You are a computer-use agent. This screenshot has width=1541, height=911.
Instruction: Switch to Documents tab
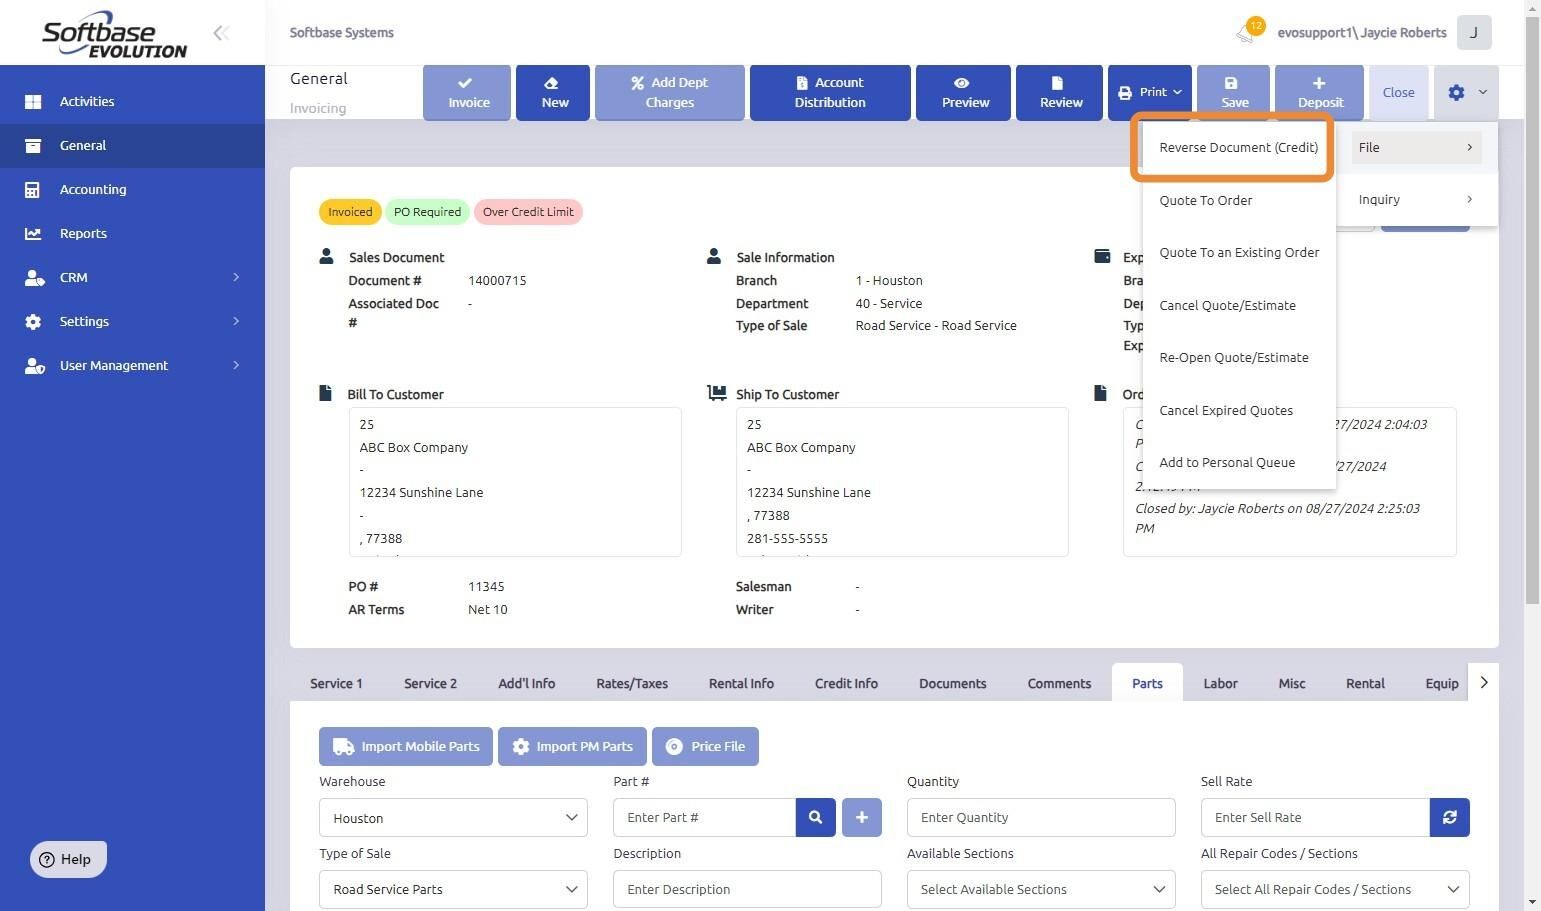(x=952, y=684)
